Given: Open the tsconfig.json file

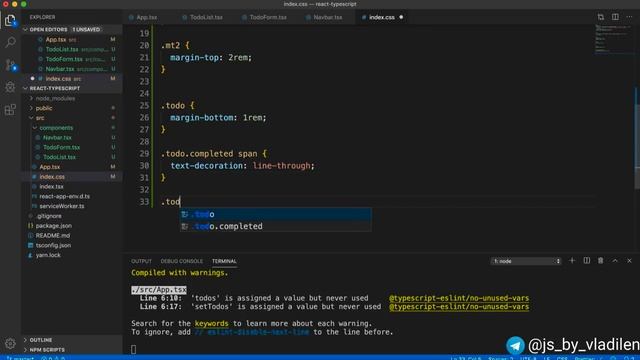Looking at the screenshot, I should [x=71, y=245].
